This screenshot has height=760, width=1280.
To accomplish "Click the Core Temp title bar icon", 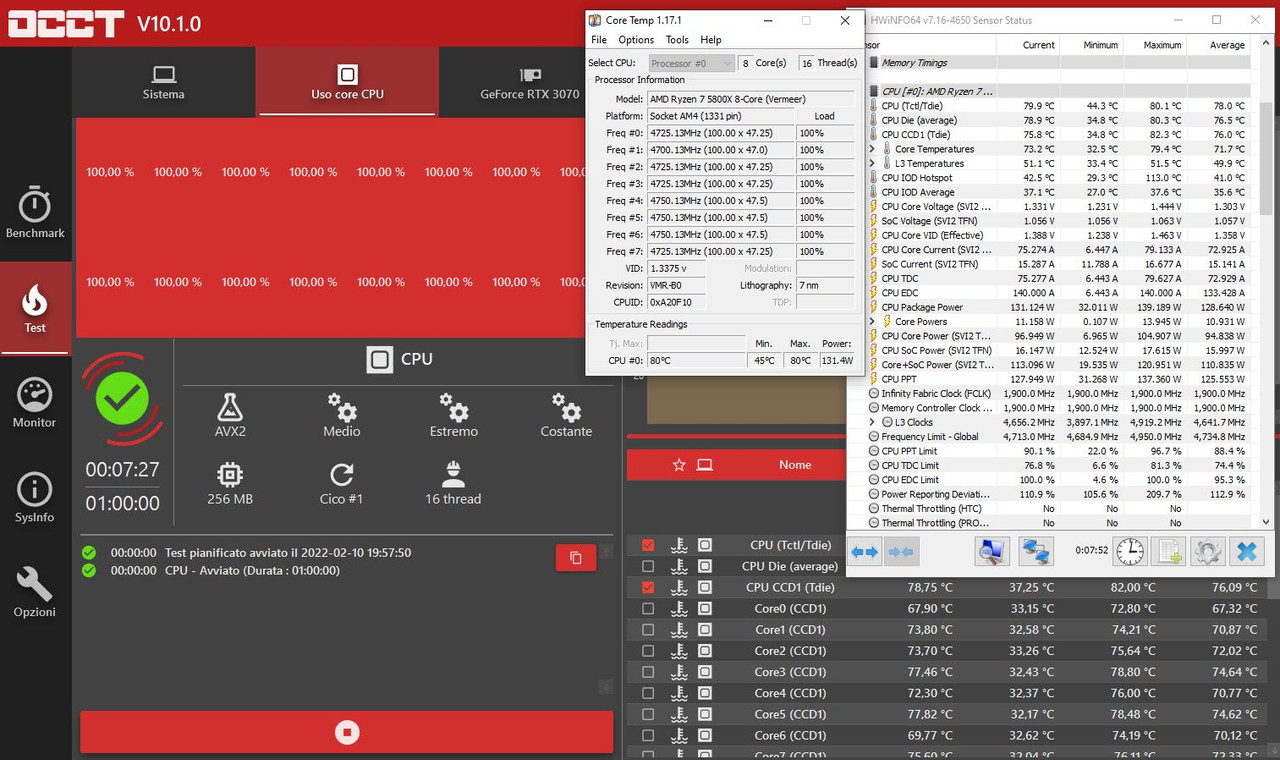I will (594, 20).
